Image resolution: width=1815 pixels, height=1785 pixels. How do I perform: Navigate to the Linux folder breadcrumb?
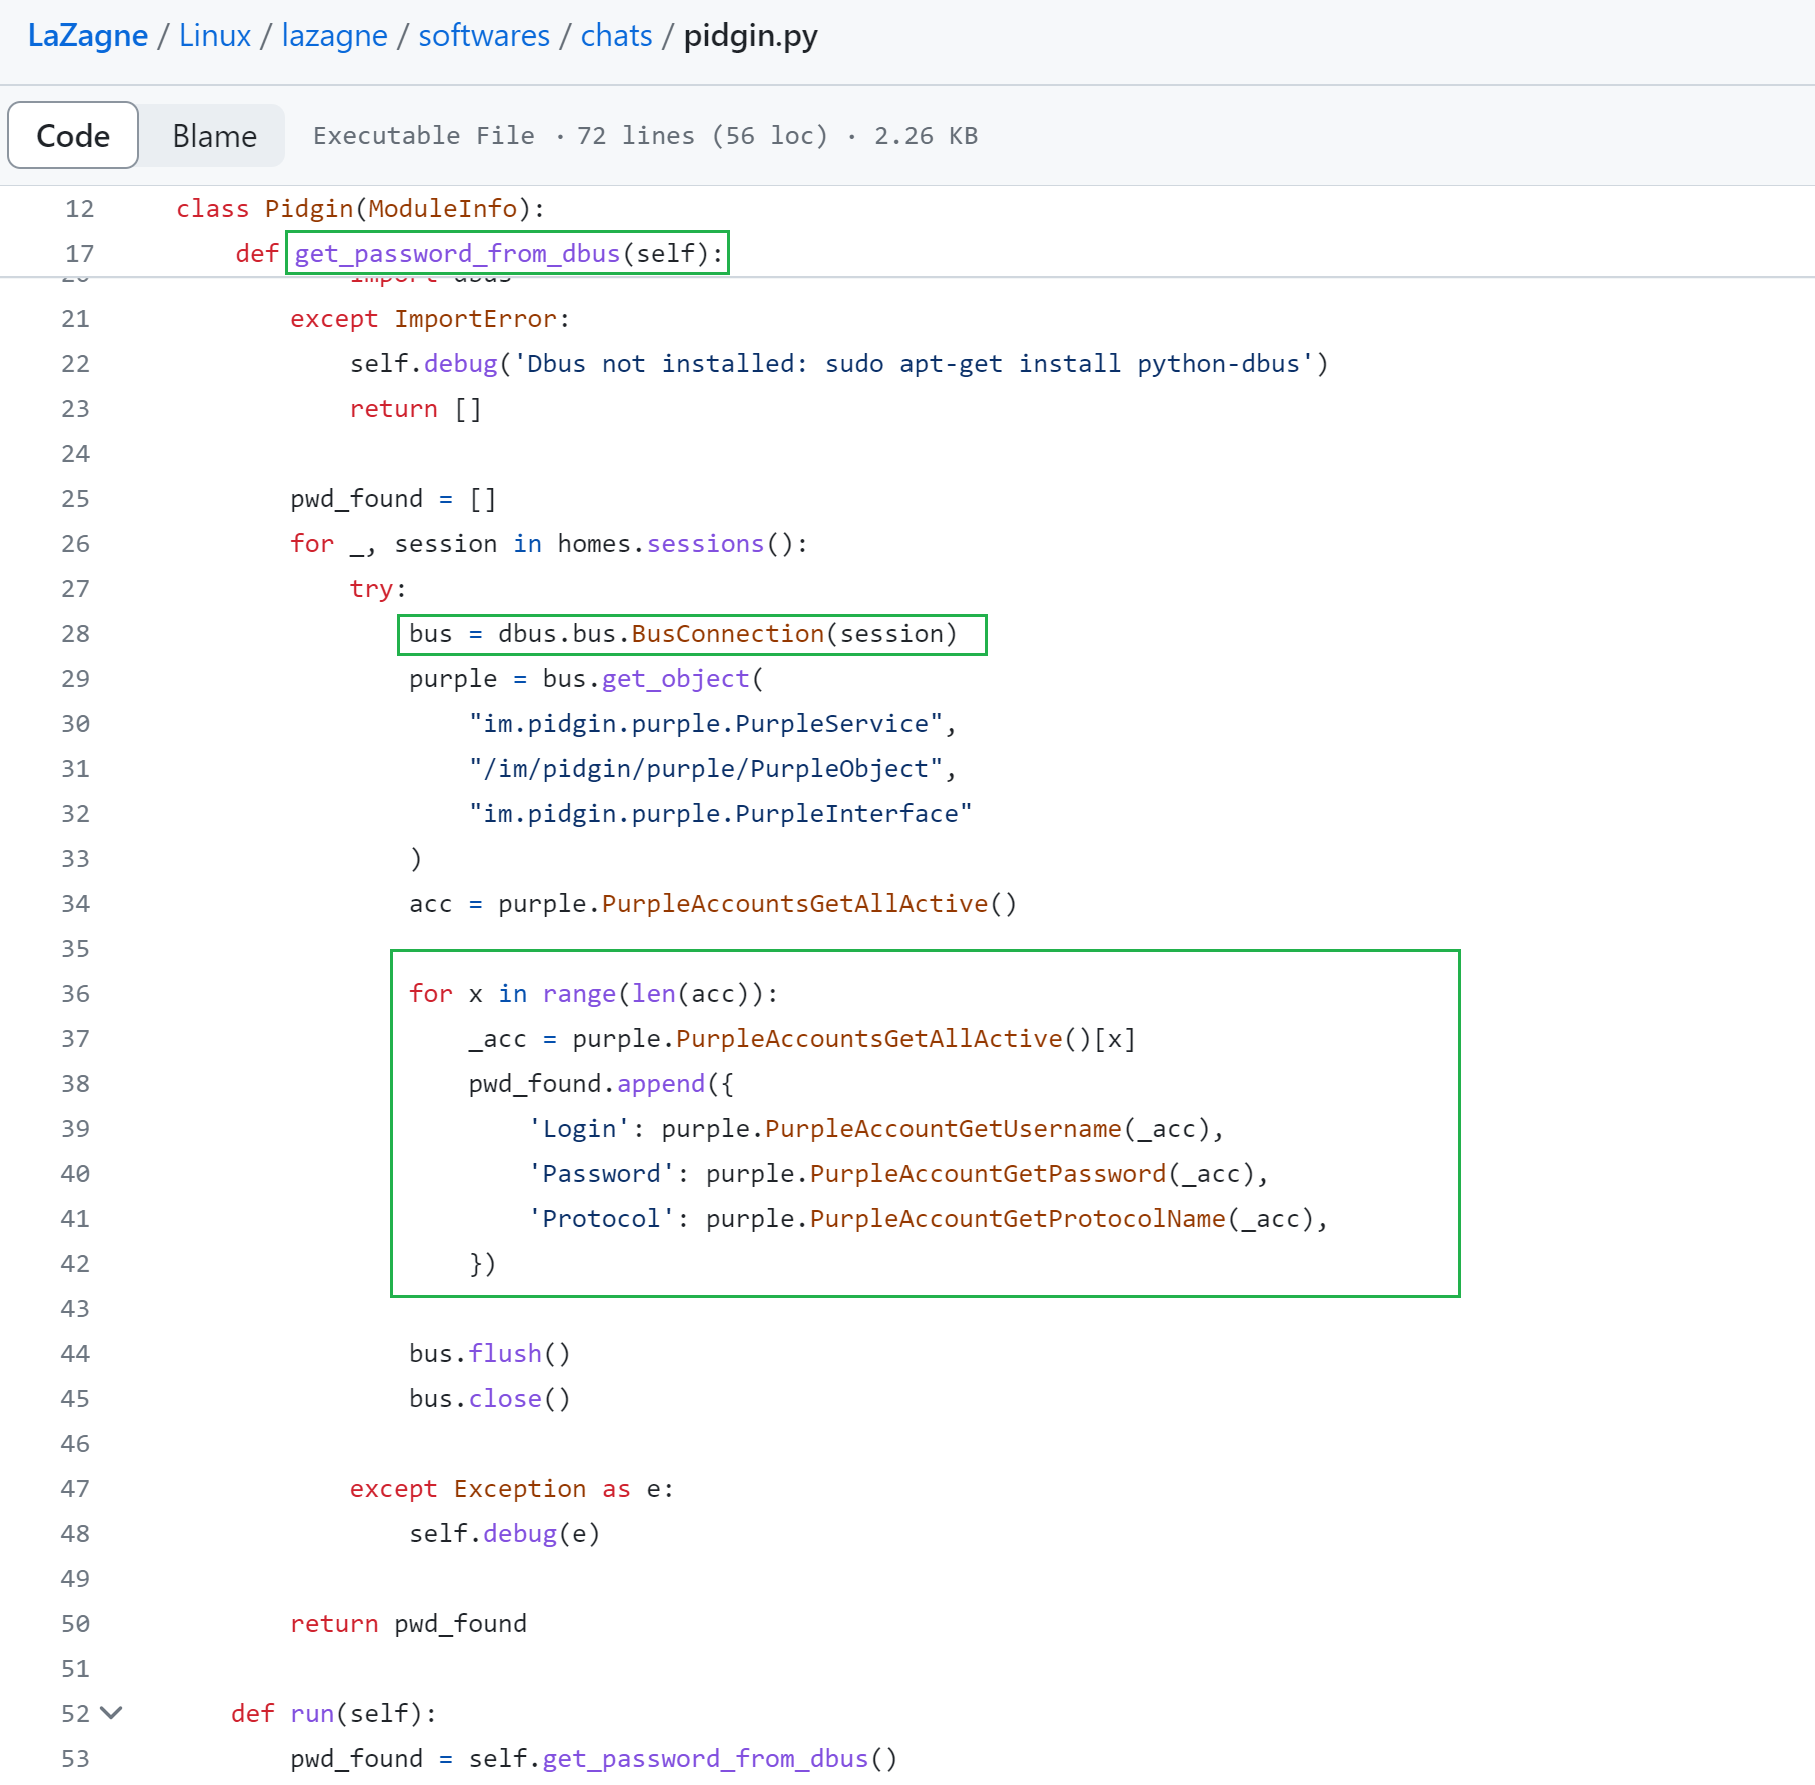point(214,36)
